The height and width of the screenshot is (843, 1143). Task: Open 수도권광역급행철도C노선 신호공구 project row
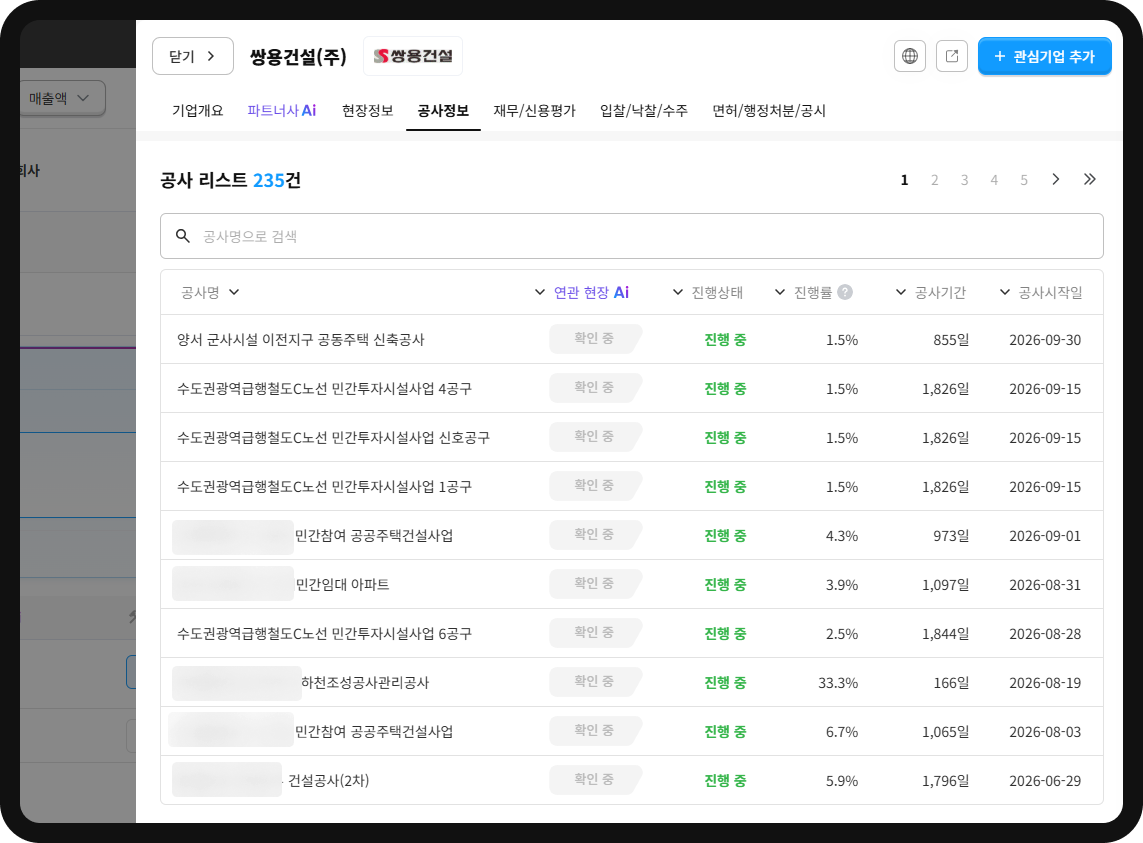coord(631,437)
